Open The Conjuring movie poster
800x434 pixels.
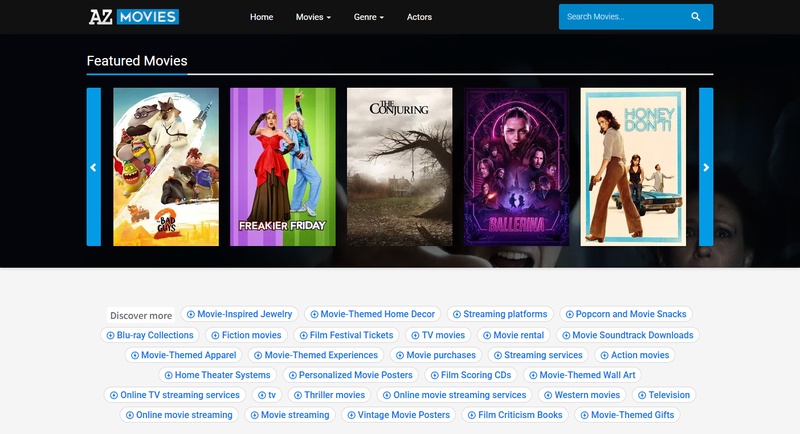tap(400, 167)
